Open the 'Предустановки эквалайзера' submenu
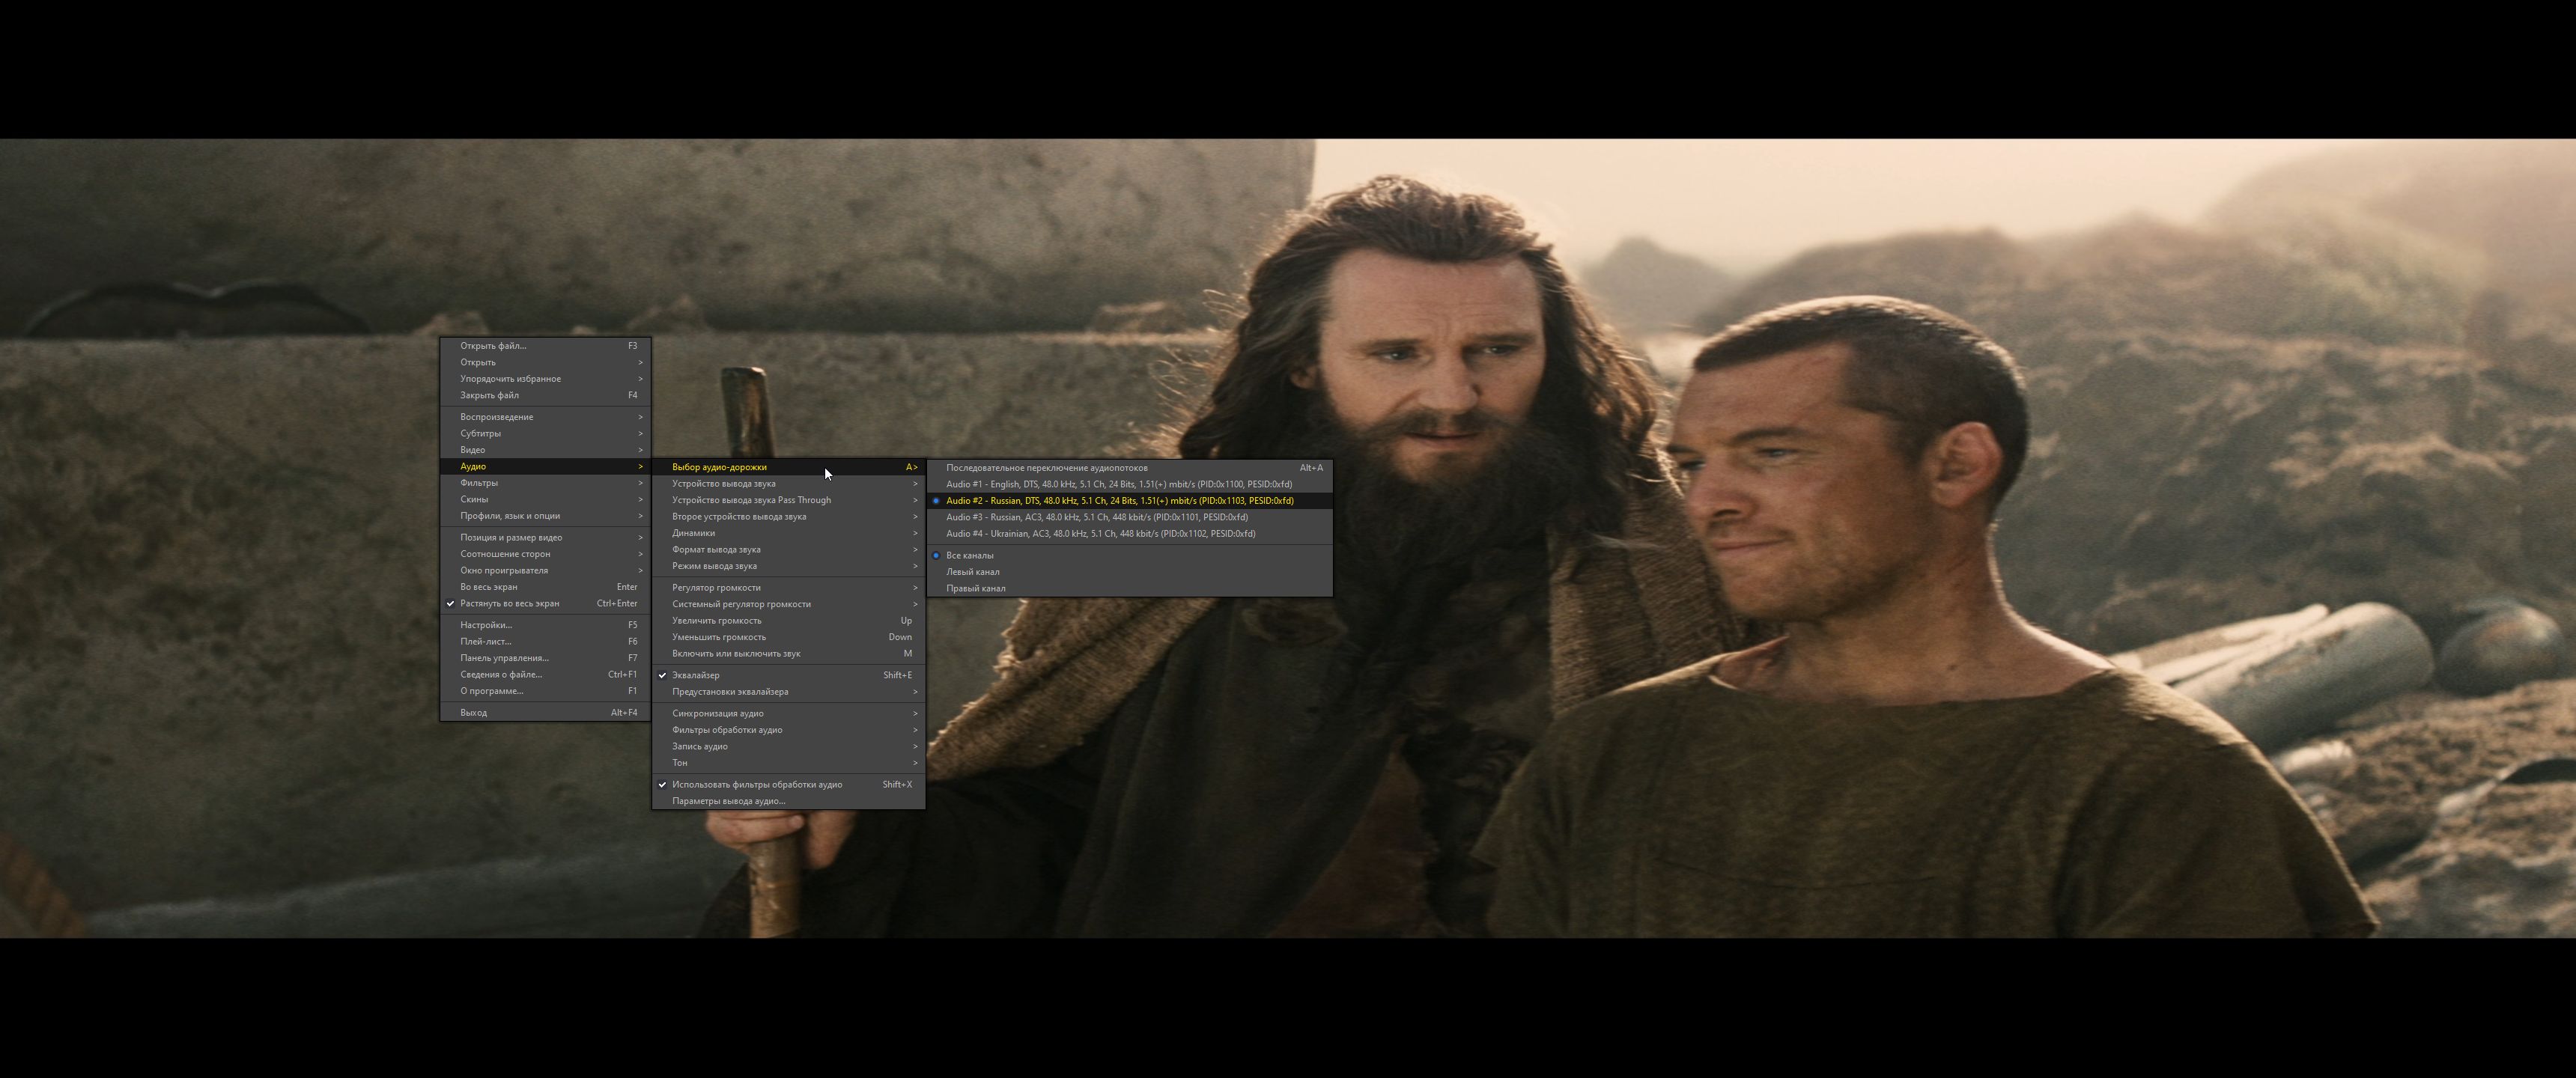Image resolution: width=2576 pixels, height=1078 pixels. (x=730, y=692)
